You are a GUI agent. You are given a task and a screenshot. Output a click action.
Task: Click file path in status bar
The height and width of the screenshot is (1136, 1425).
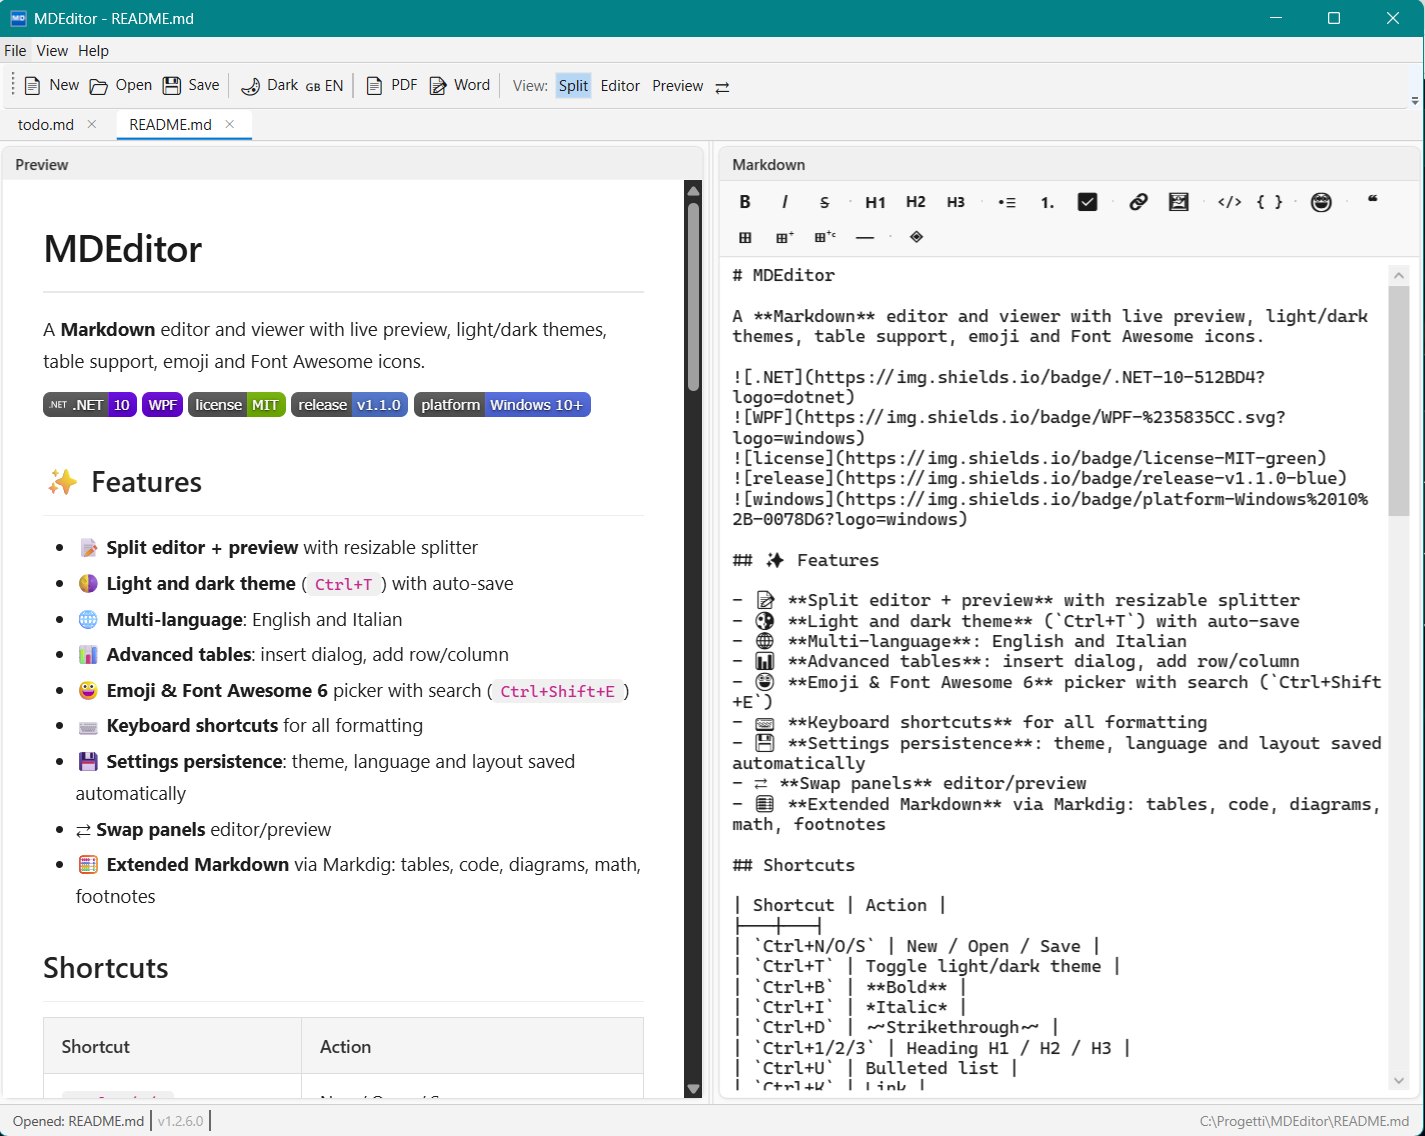tap(1304, 1122)
